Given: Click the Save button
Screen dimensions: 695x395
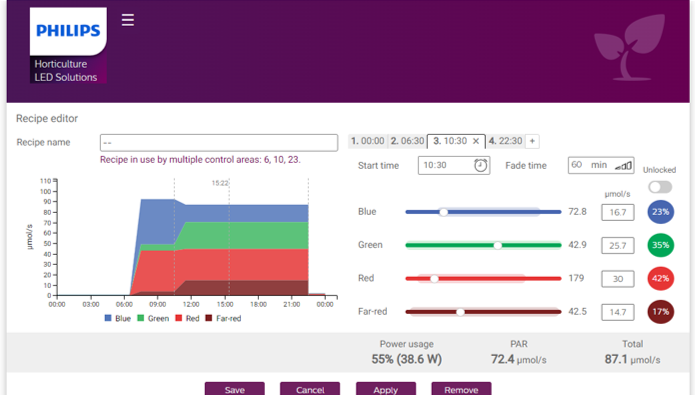Looking at the screenshot, I should tap(234, 389).
